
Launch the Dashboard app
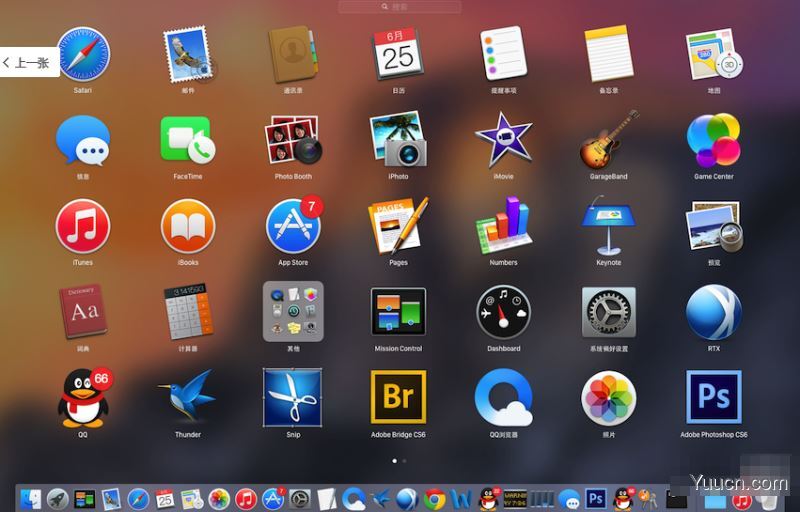coord(504,313)
